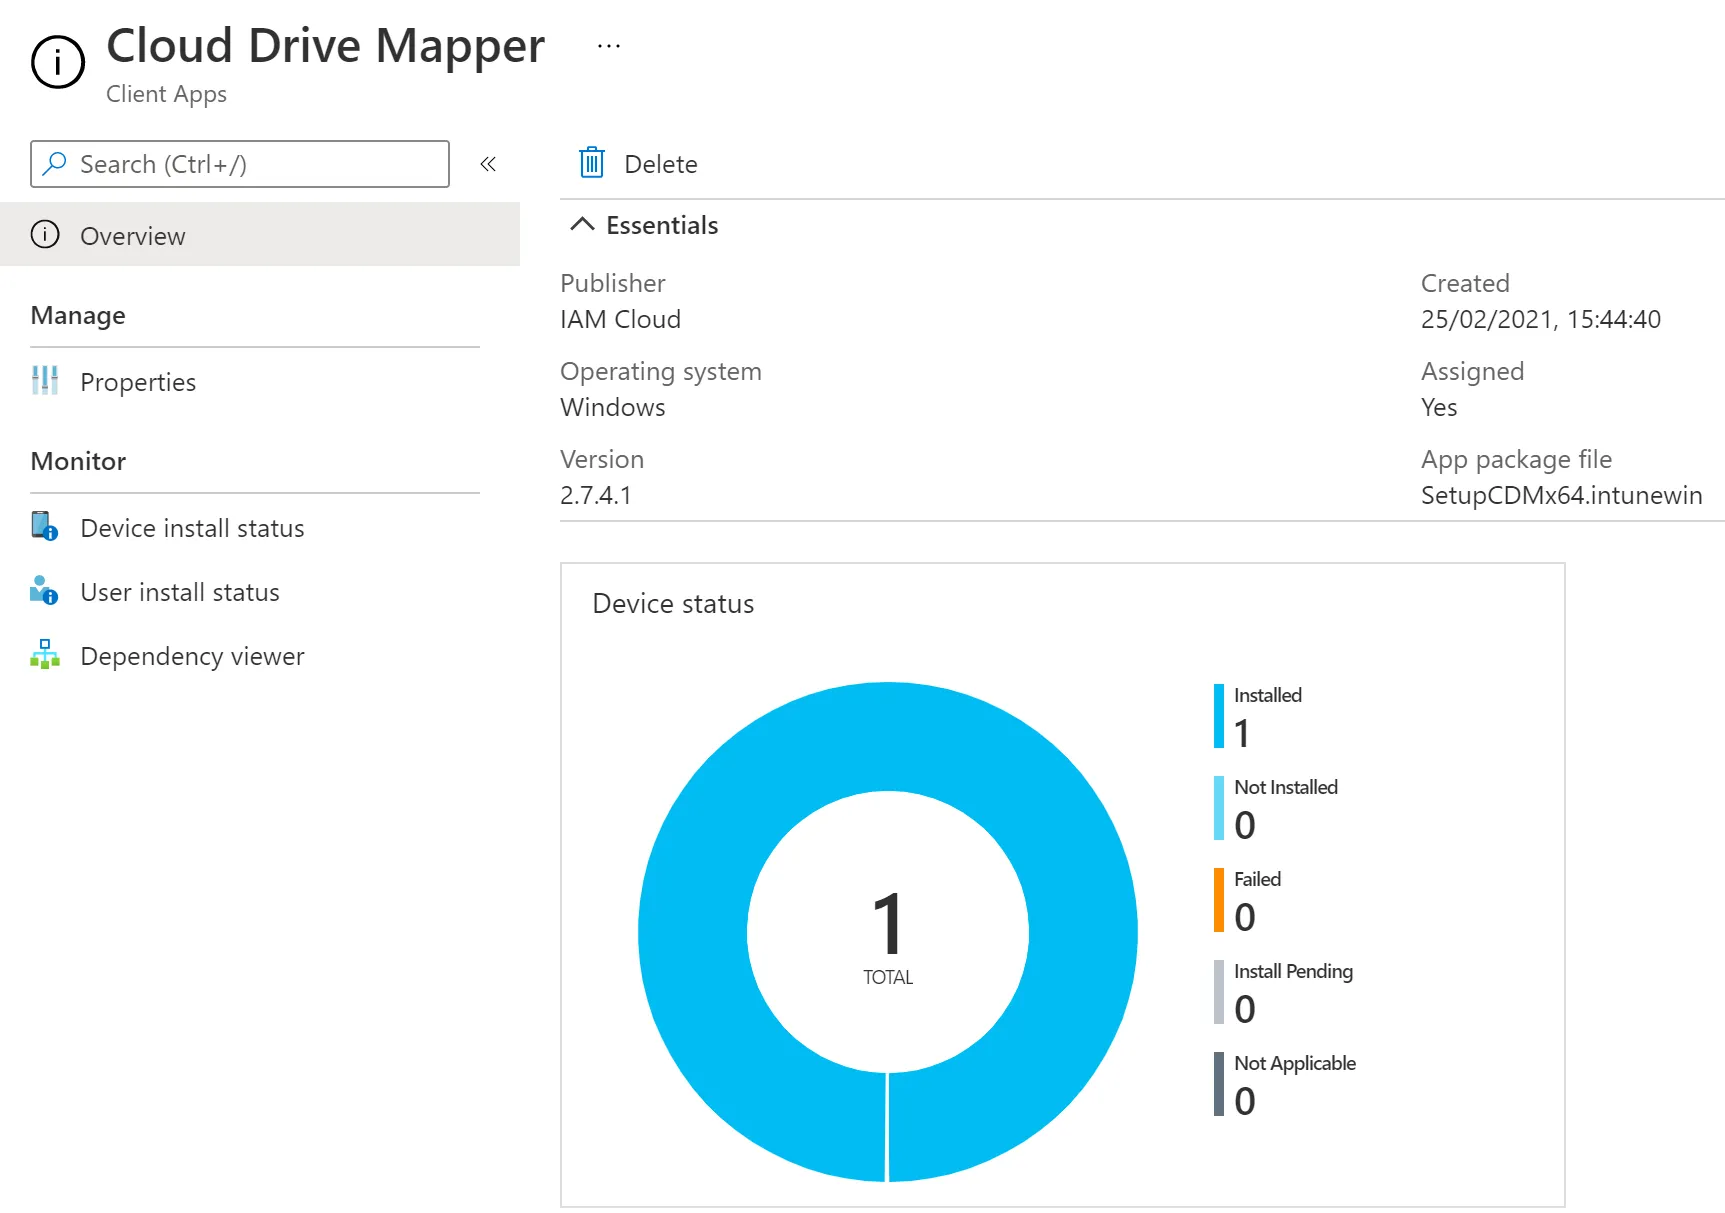Collapse the Essentials section chevron
The height and width of the screenshot is (1213, 1725).
[x=582, y=225]
